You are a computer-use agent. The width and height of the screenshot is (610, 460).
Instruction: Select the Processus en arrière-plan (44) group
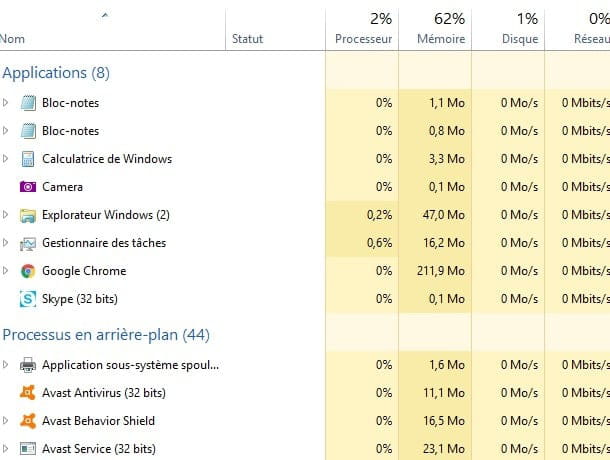click(x=106, y=335)
